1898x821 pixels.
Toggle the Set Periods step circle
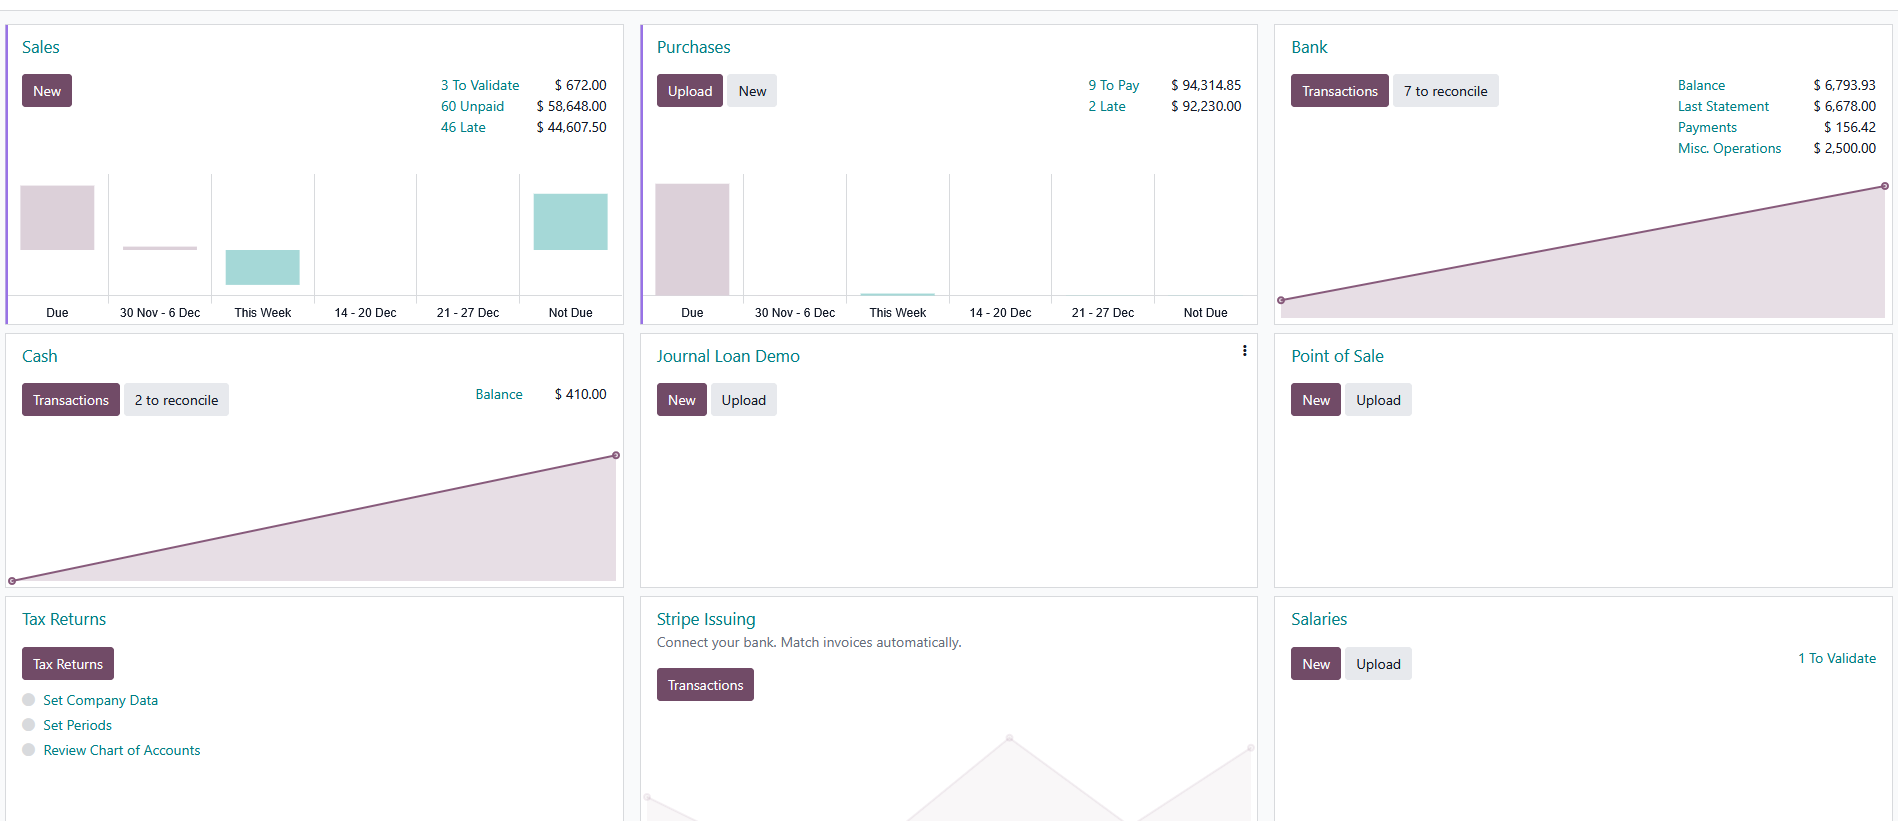[29, 725]
